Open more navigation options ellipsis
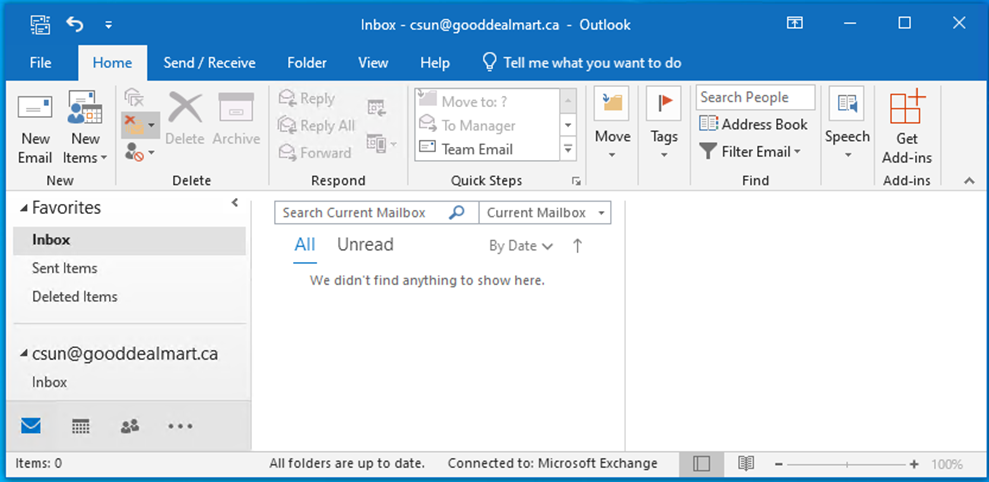Viewport: 989px width, 482px height. [x=180, y=426]
